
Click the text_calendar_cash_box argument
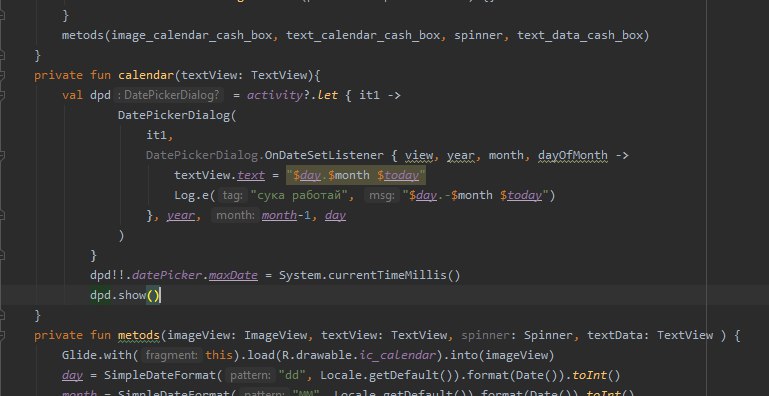point(363,35)
